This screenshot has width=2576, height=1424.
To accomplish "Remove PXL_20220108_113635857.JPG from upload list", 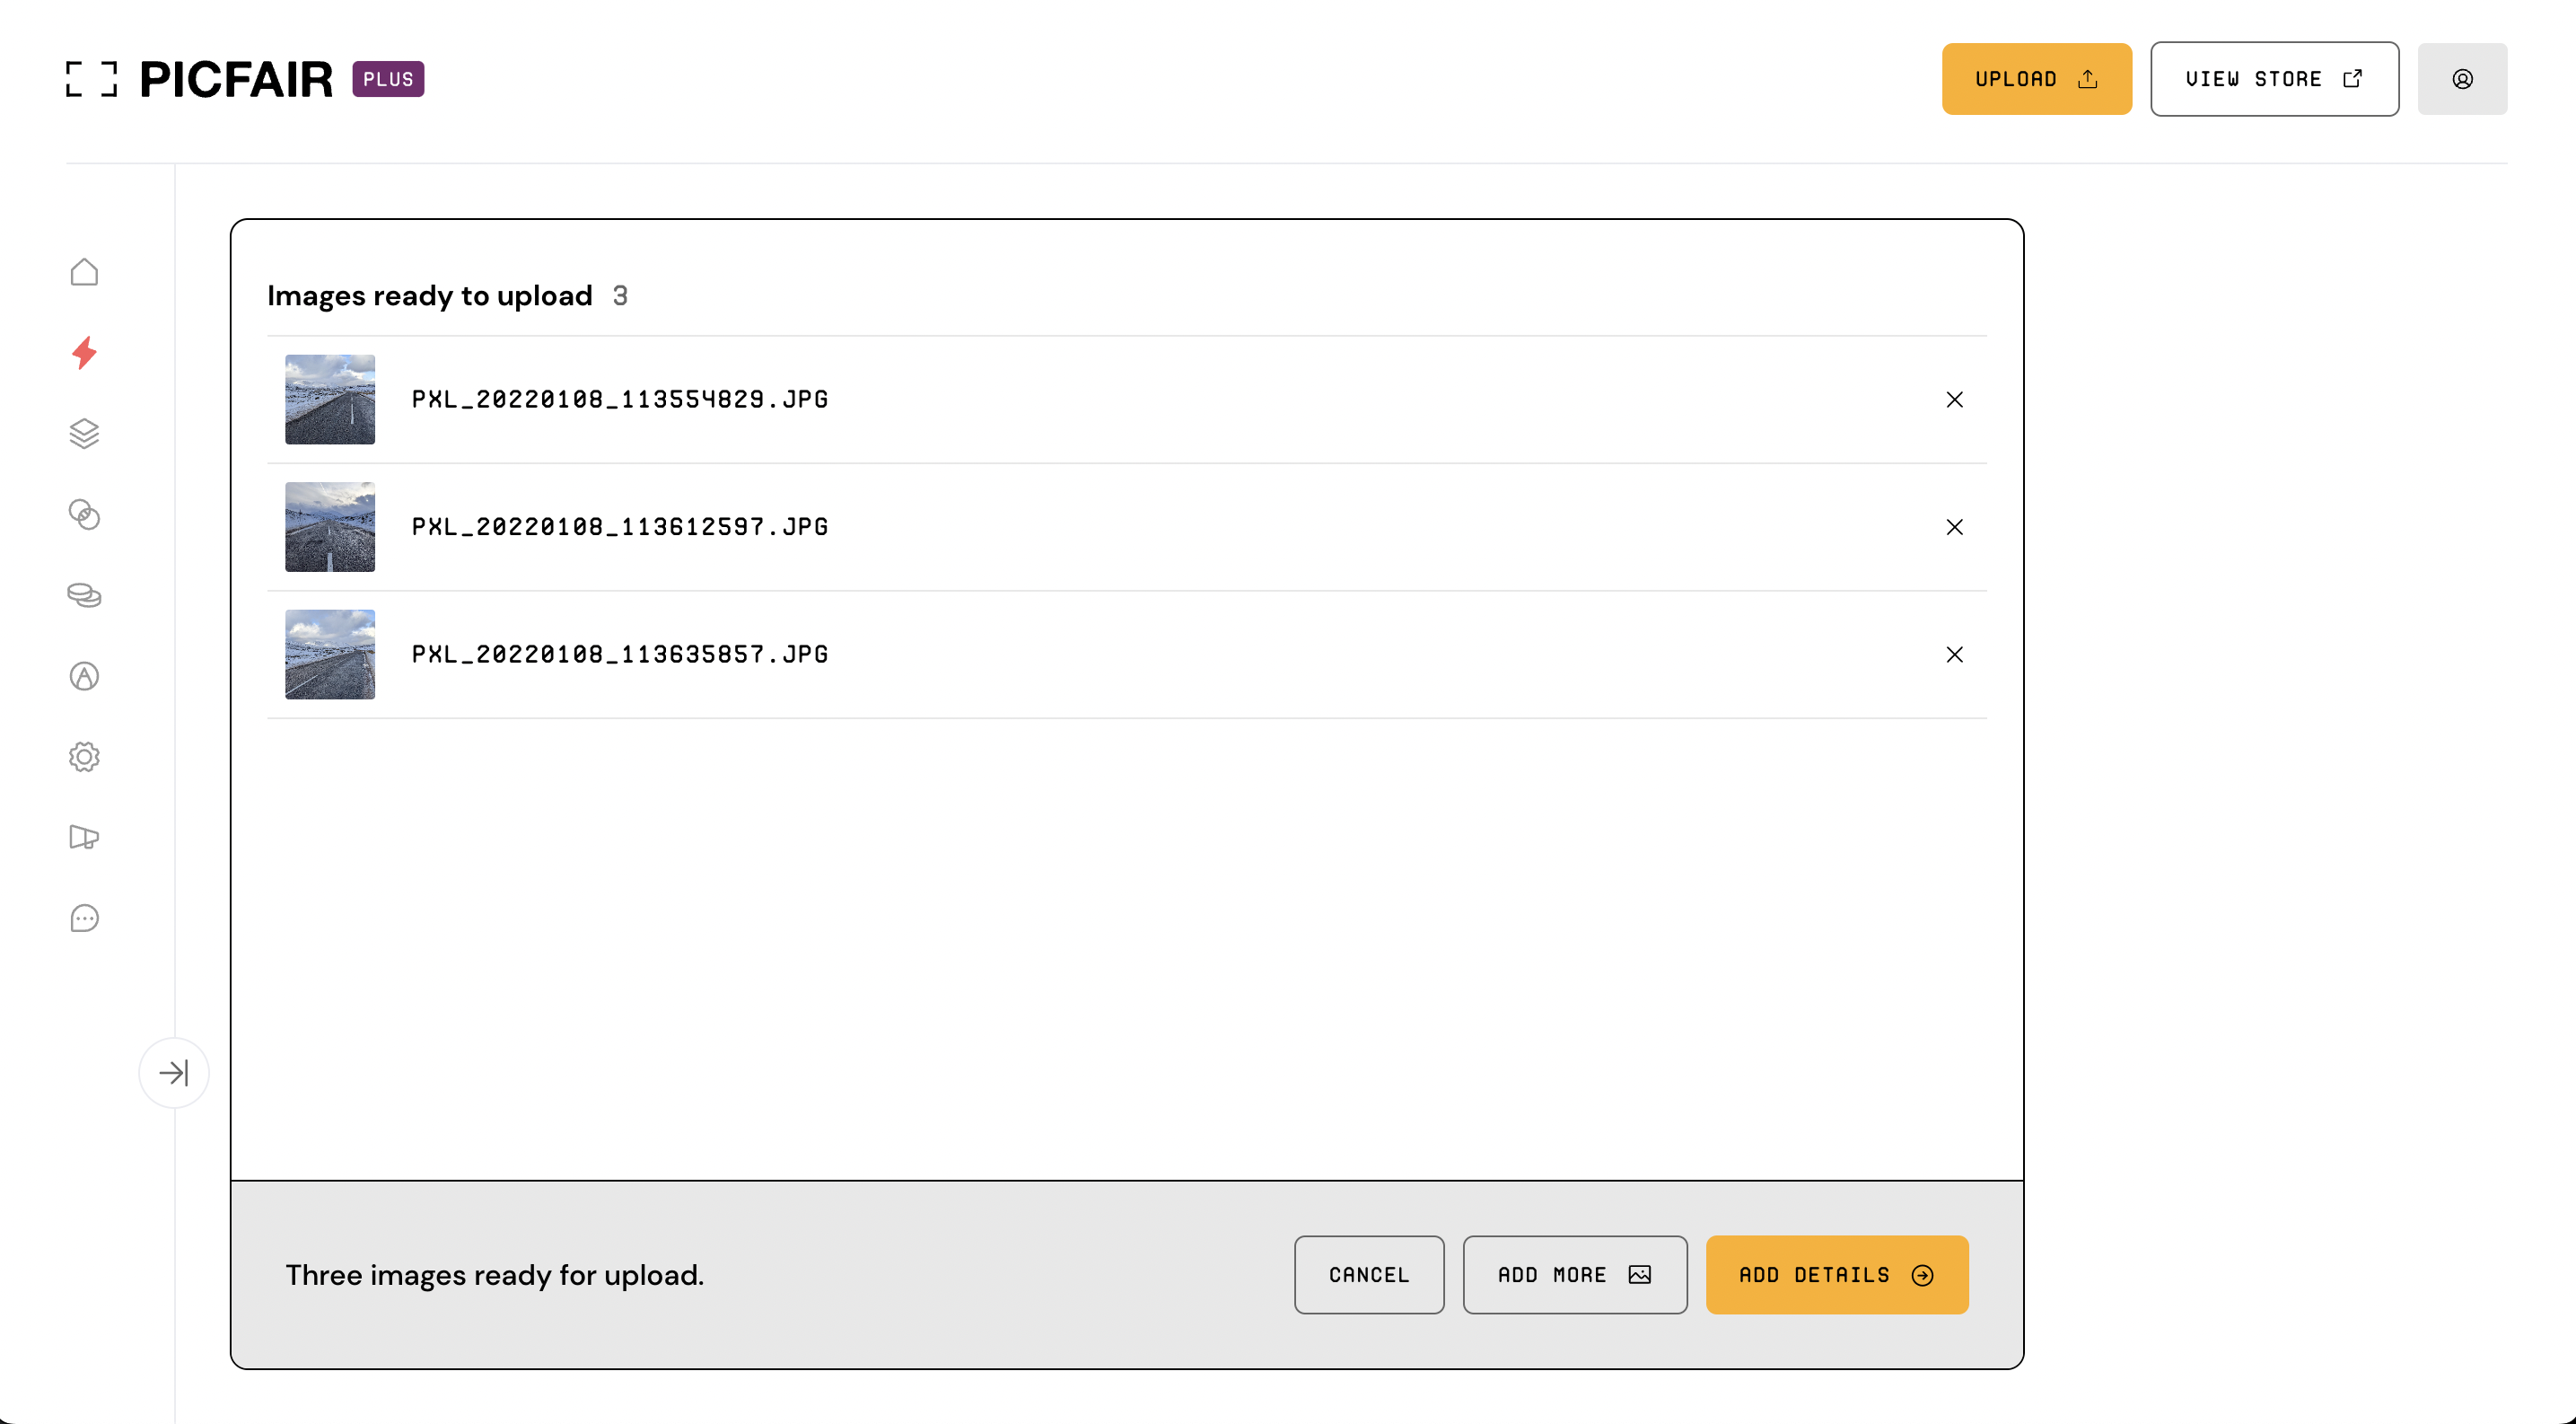I will [1954, 654].
